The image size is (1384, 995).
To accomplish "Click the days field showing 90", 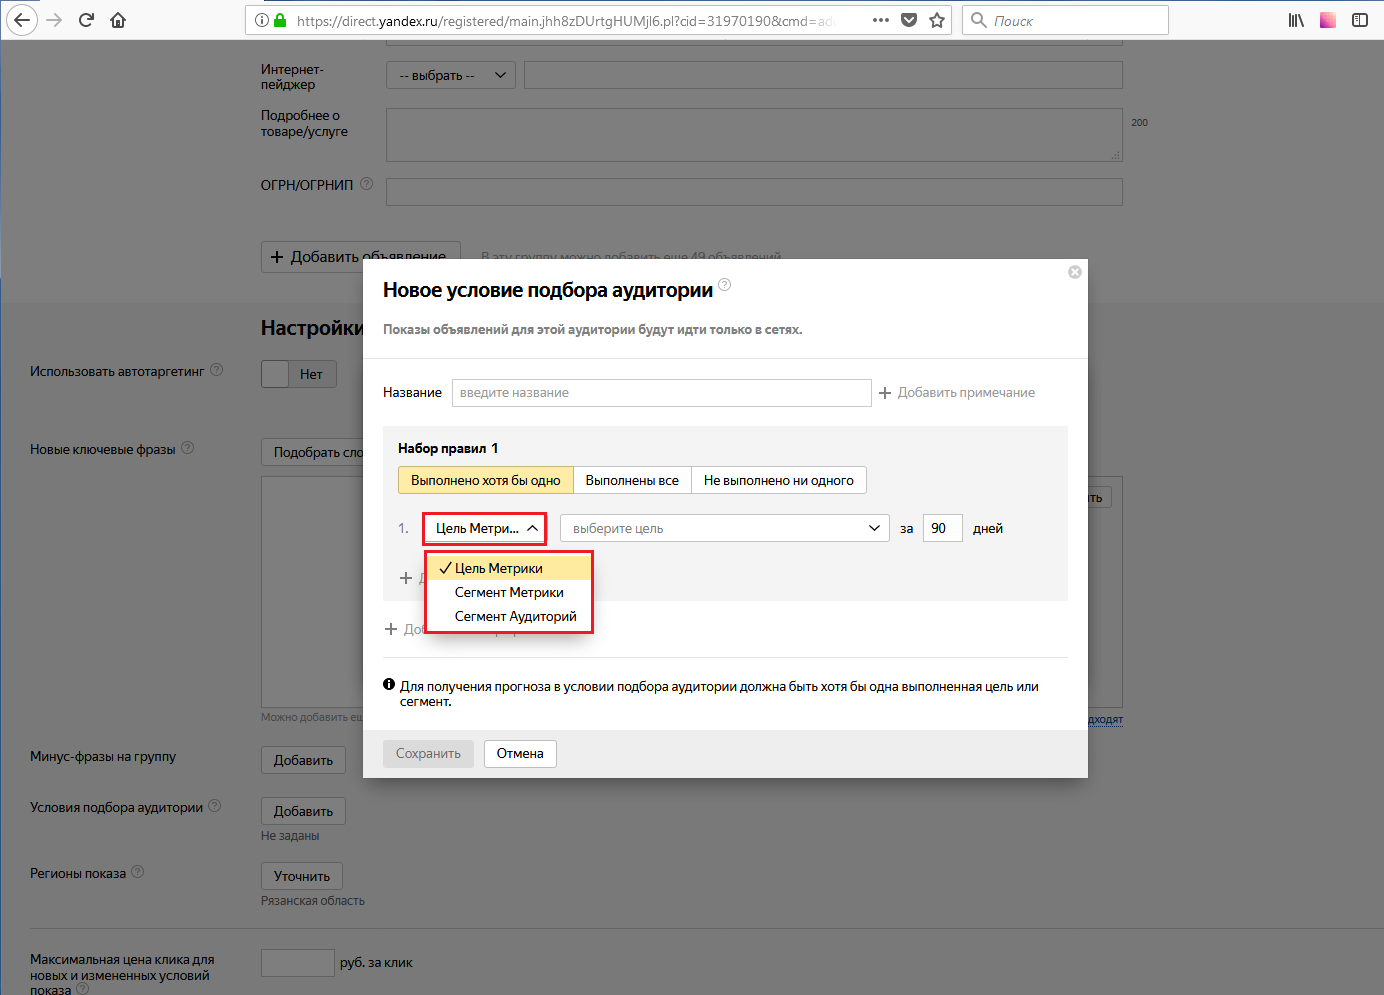I will 943,528.
